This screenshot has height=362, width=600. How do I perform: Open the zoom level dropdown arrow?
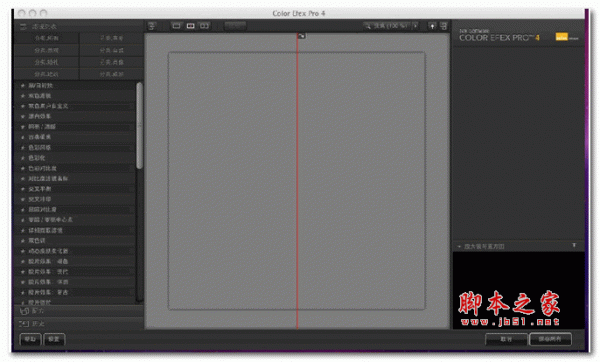pos(415,26)
